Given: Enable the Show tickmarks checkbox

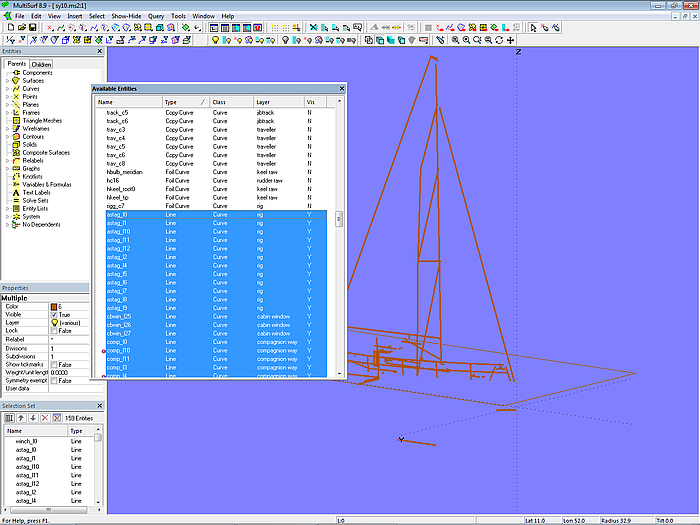Looking at the screenshot, I should [x=54, y=364].
